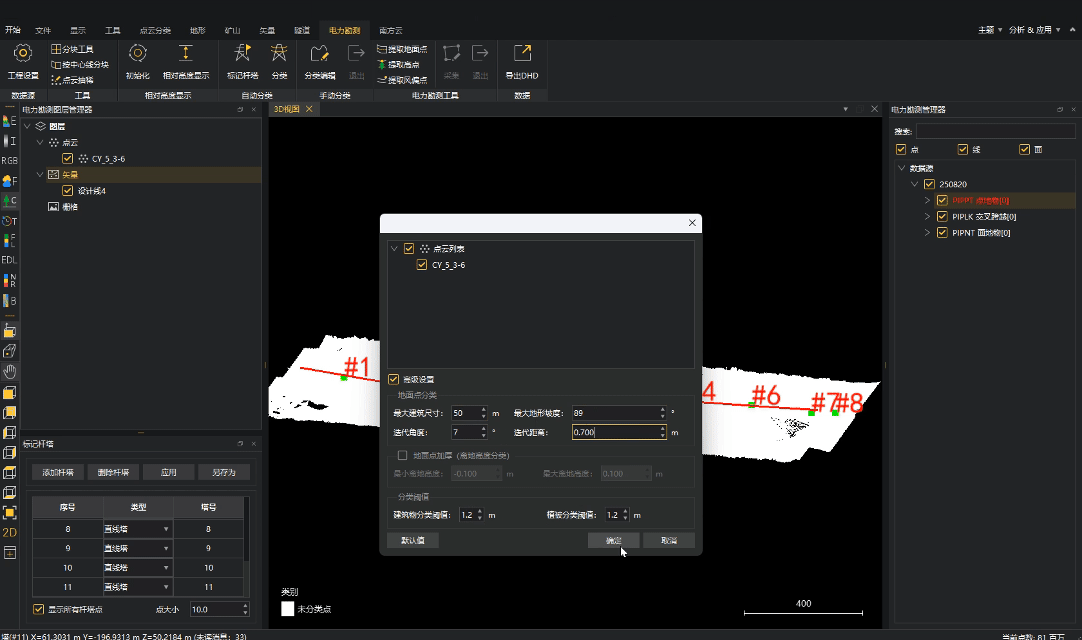1082x640 pixels.
Task: Click the 默认值 button
Action: 412,540
